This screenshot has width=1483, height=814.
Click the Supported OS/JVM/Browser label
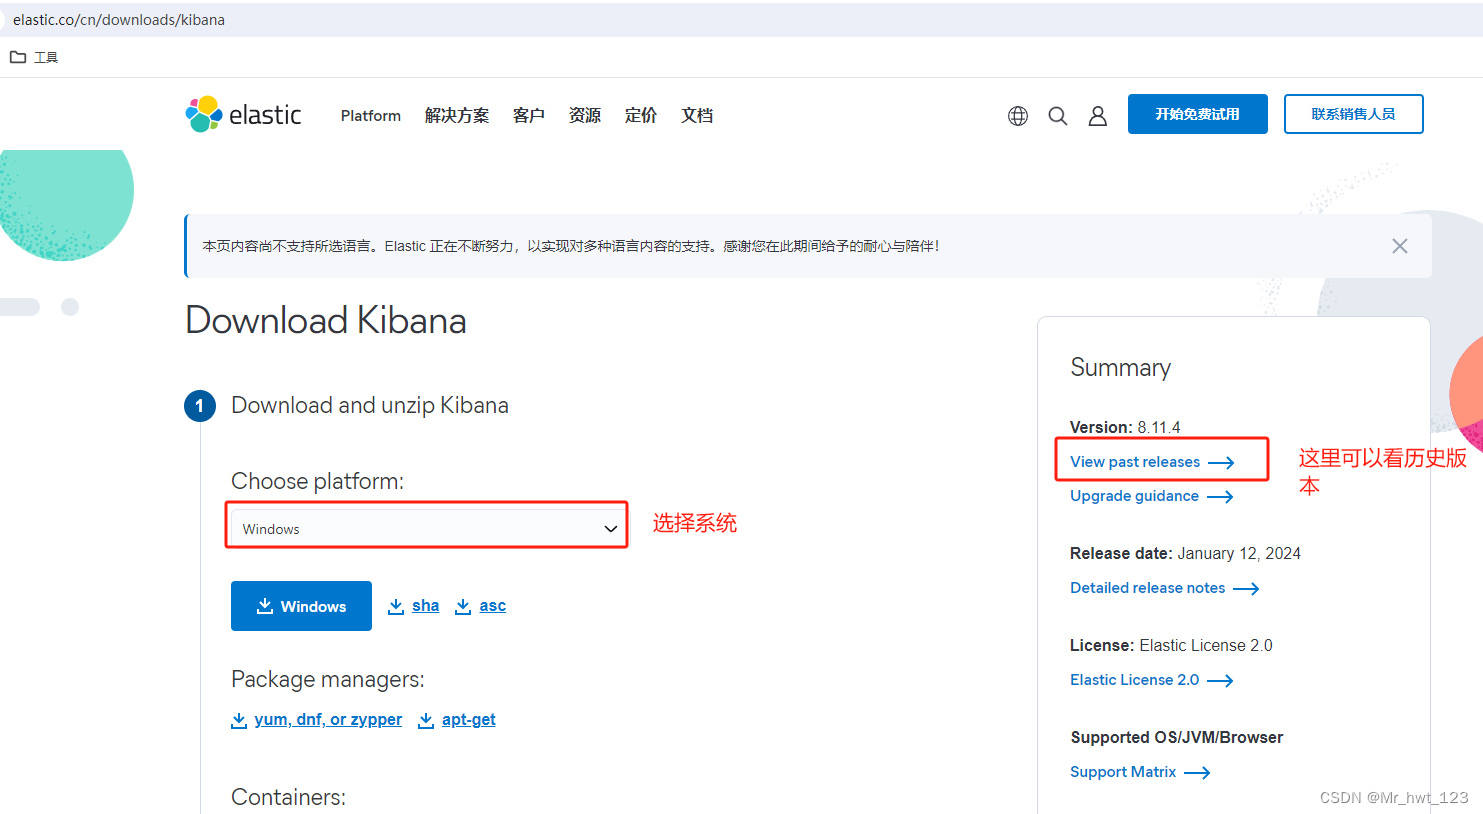click(1177, 738)
